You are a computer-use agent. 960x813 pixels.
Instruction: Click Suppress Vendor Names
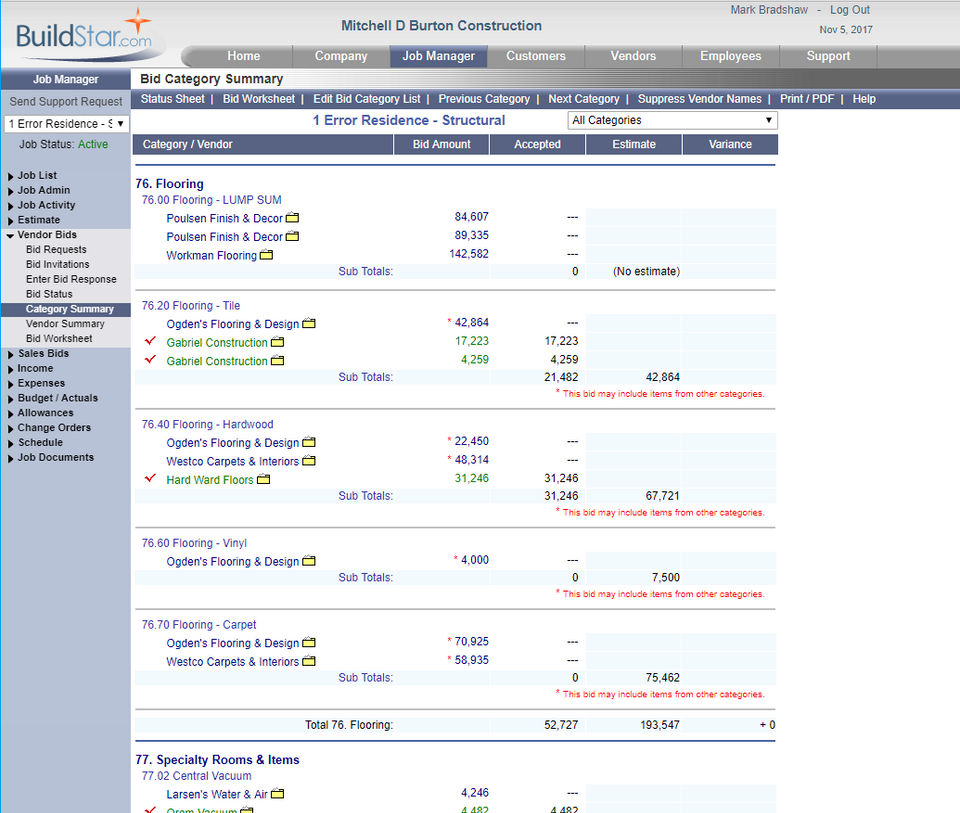[x=699, y=99]
